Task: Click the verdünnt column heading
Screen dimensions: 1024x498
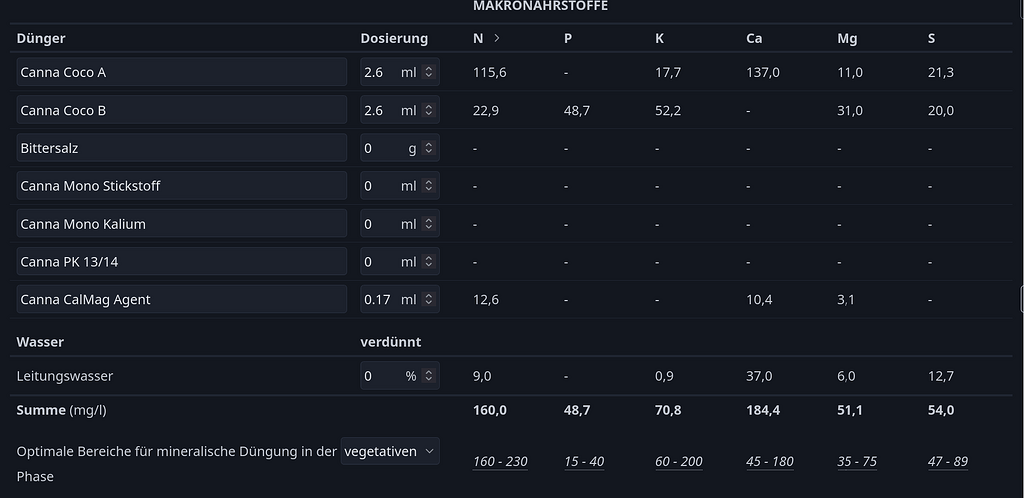Action: click(391, 341)
